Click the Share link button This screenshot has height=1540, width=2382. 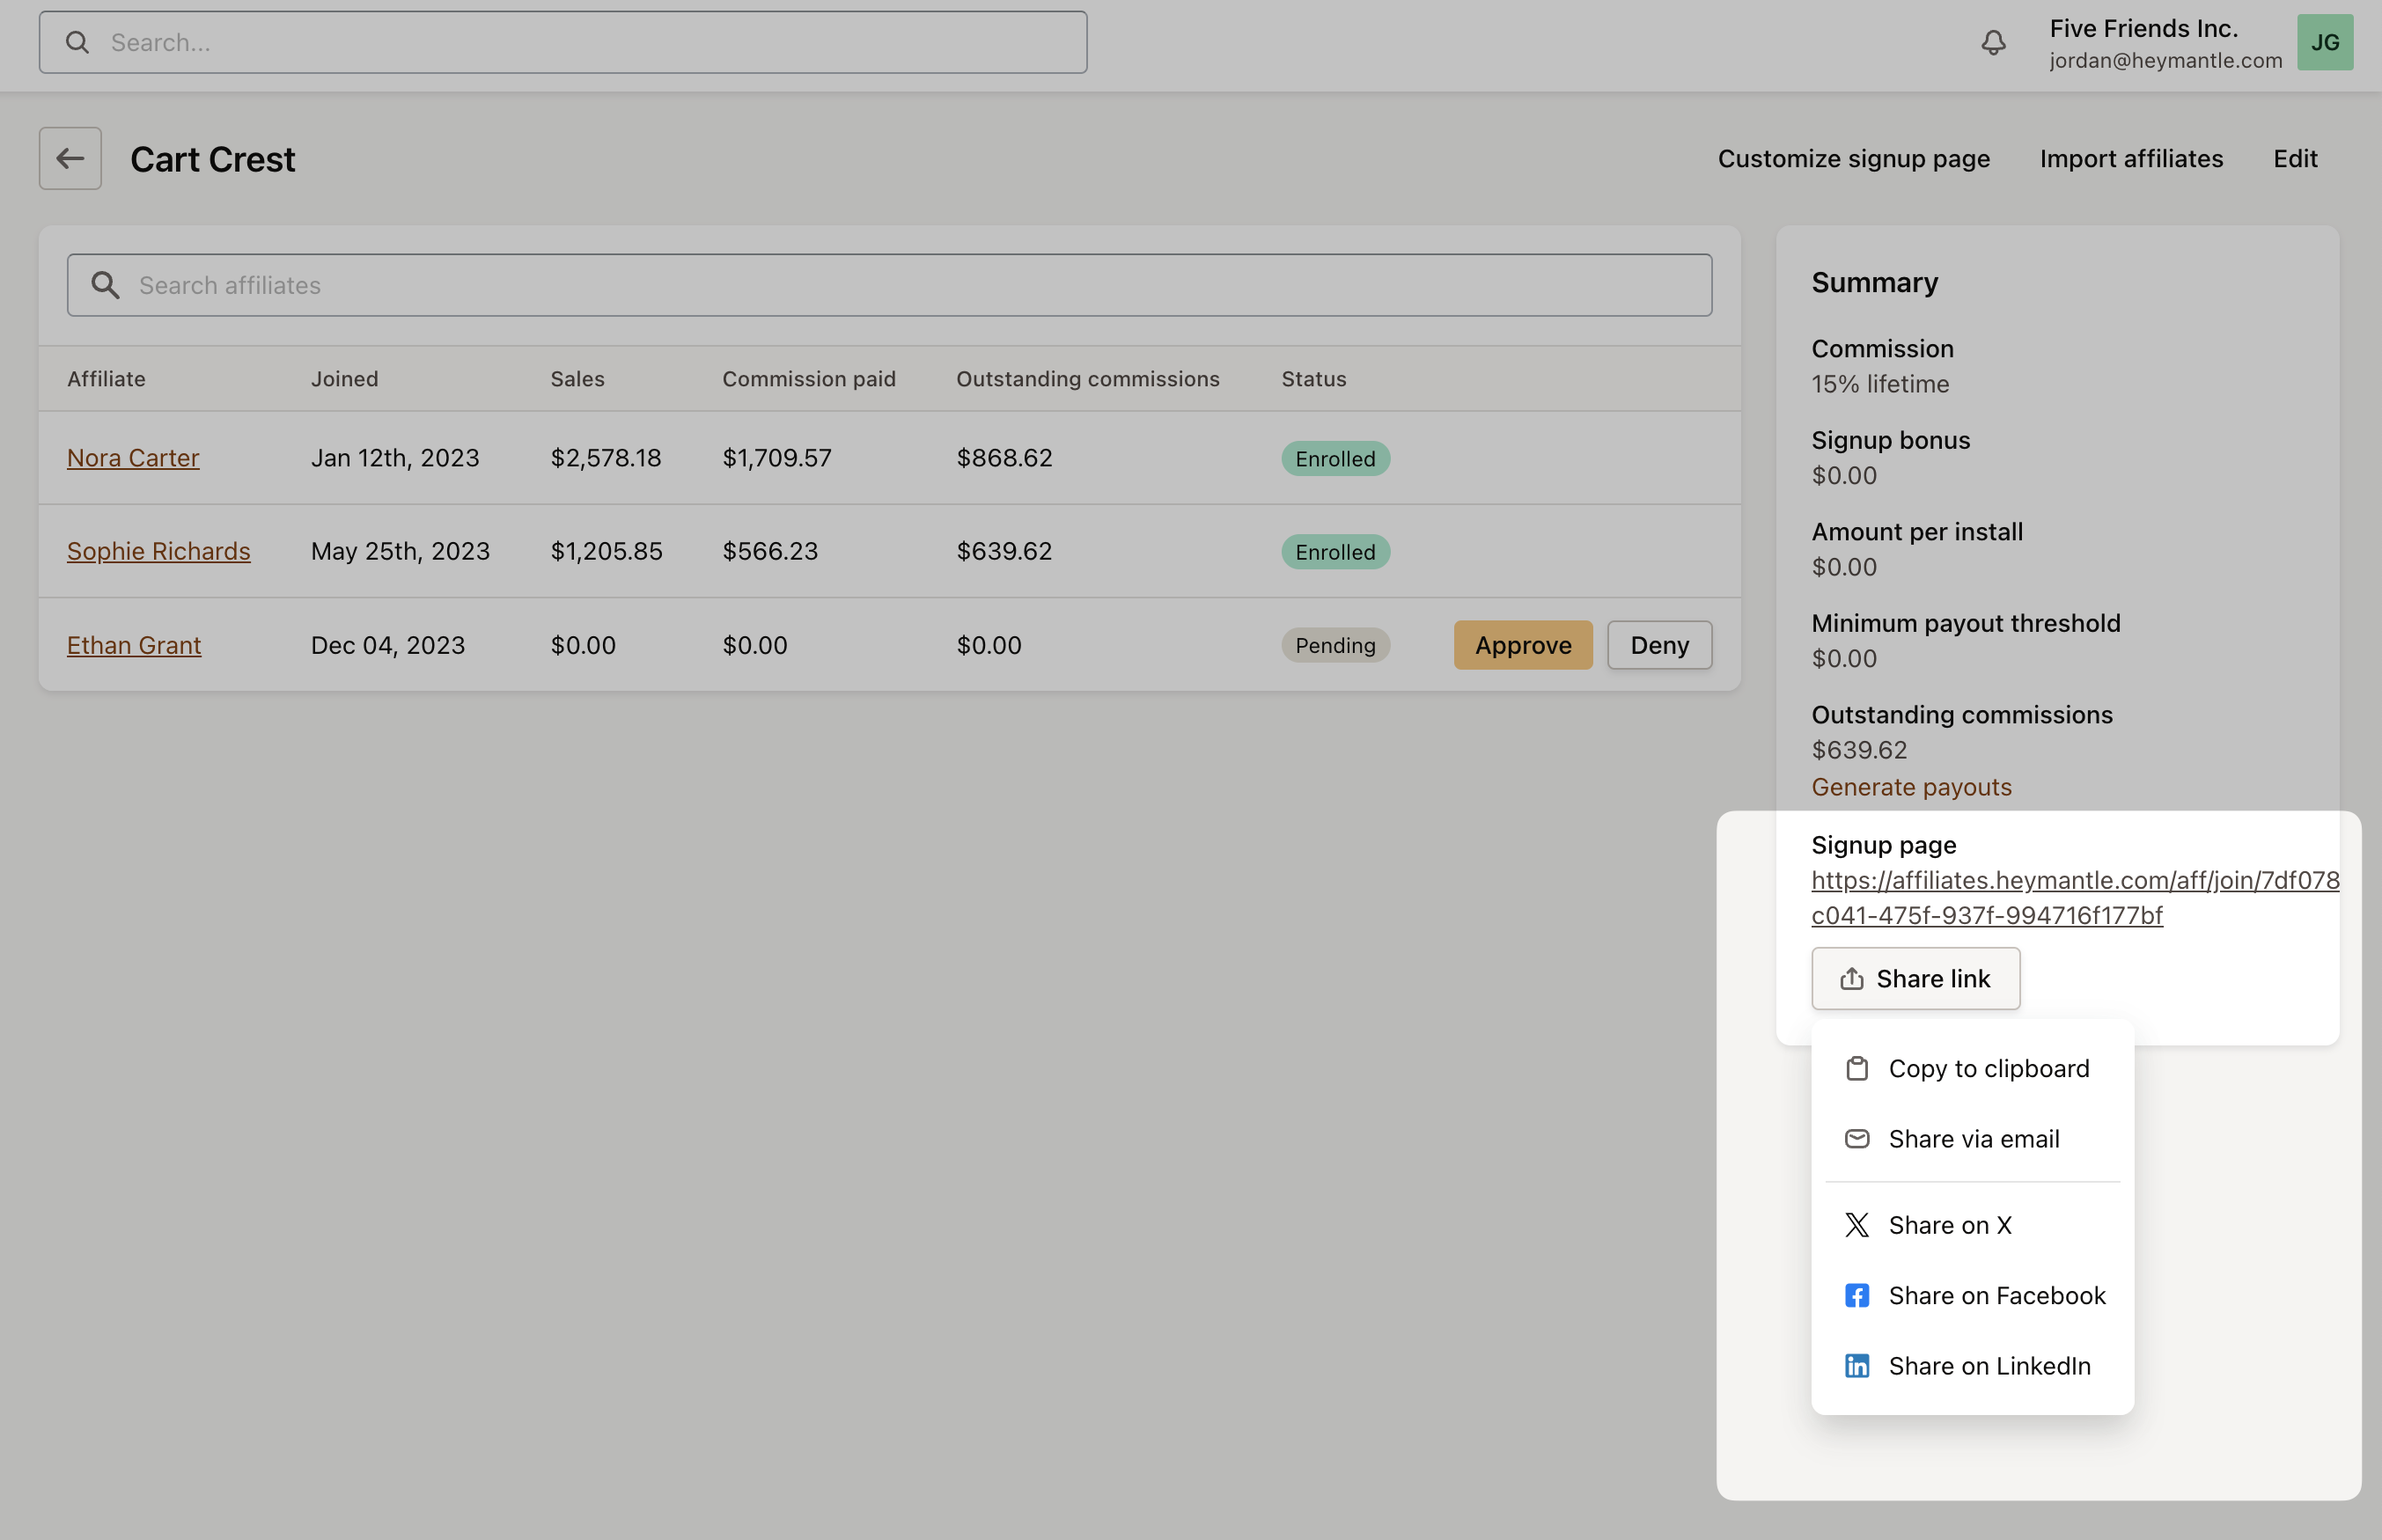1915,978
